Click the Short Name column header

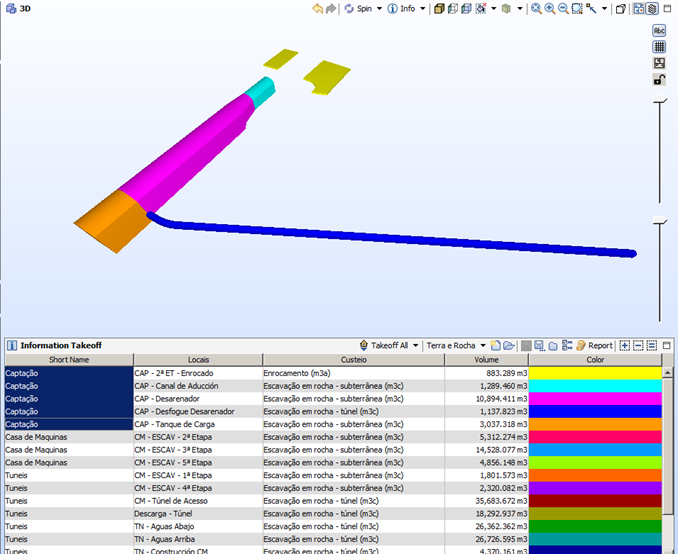(68, 360)
